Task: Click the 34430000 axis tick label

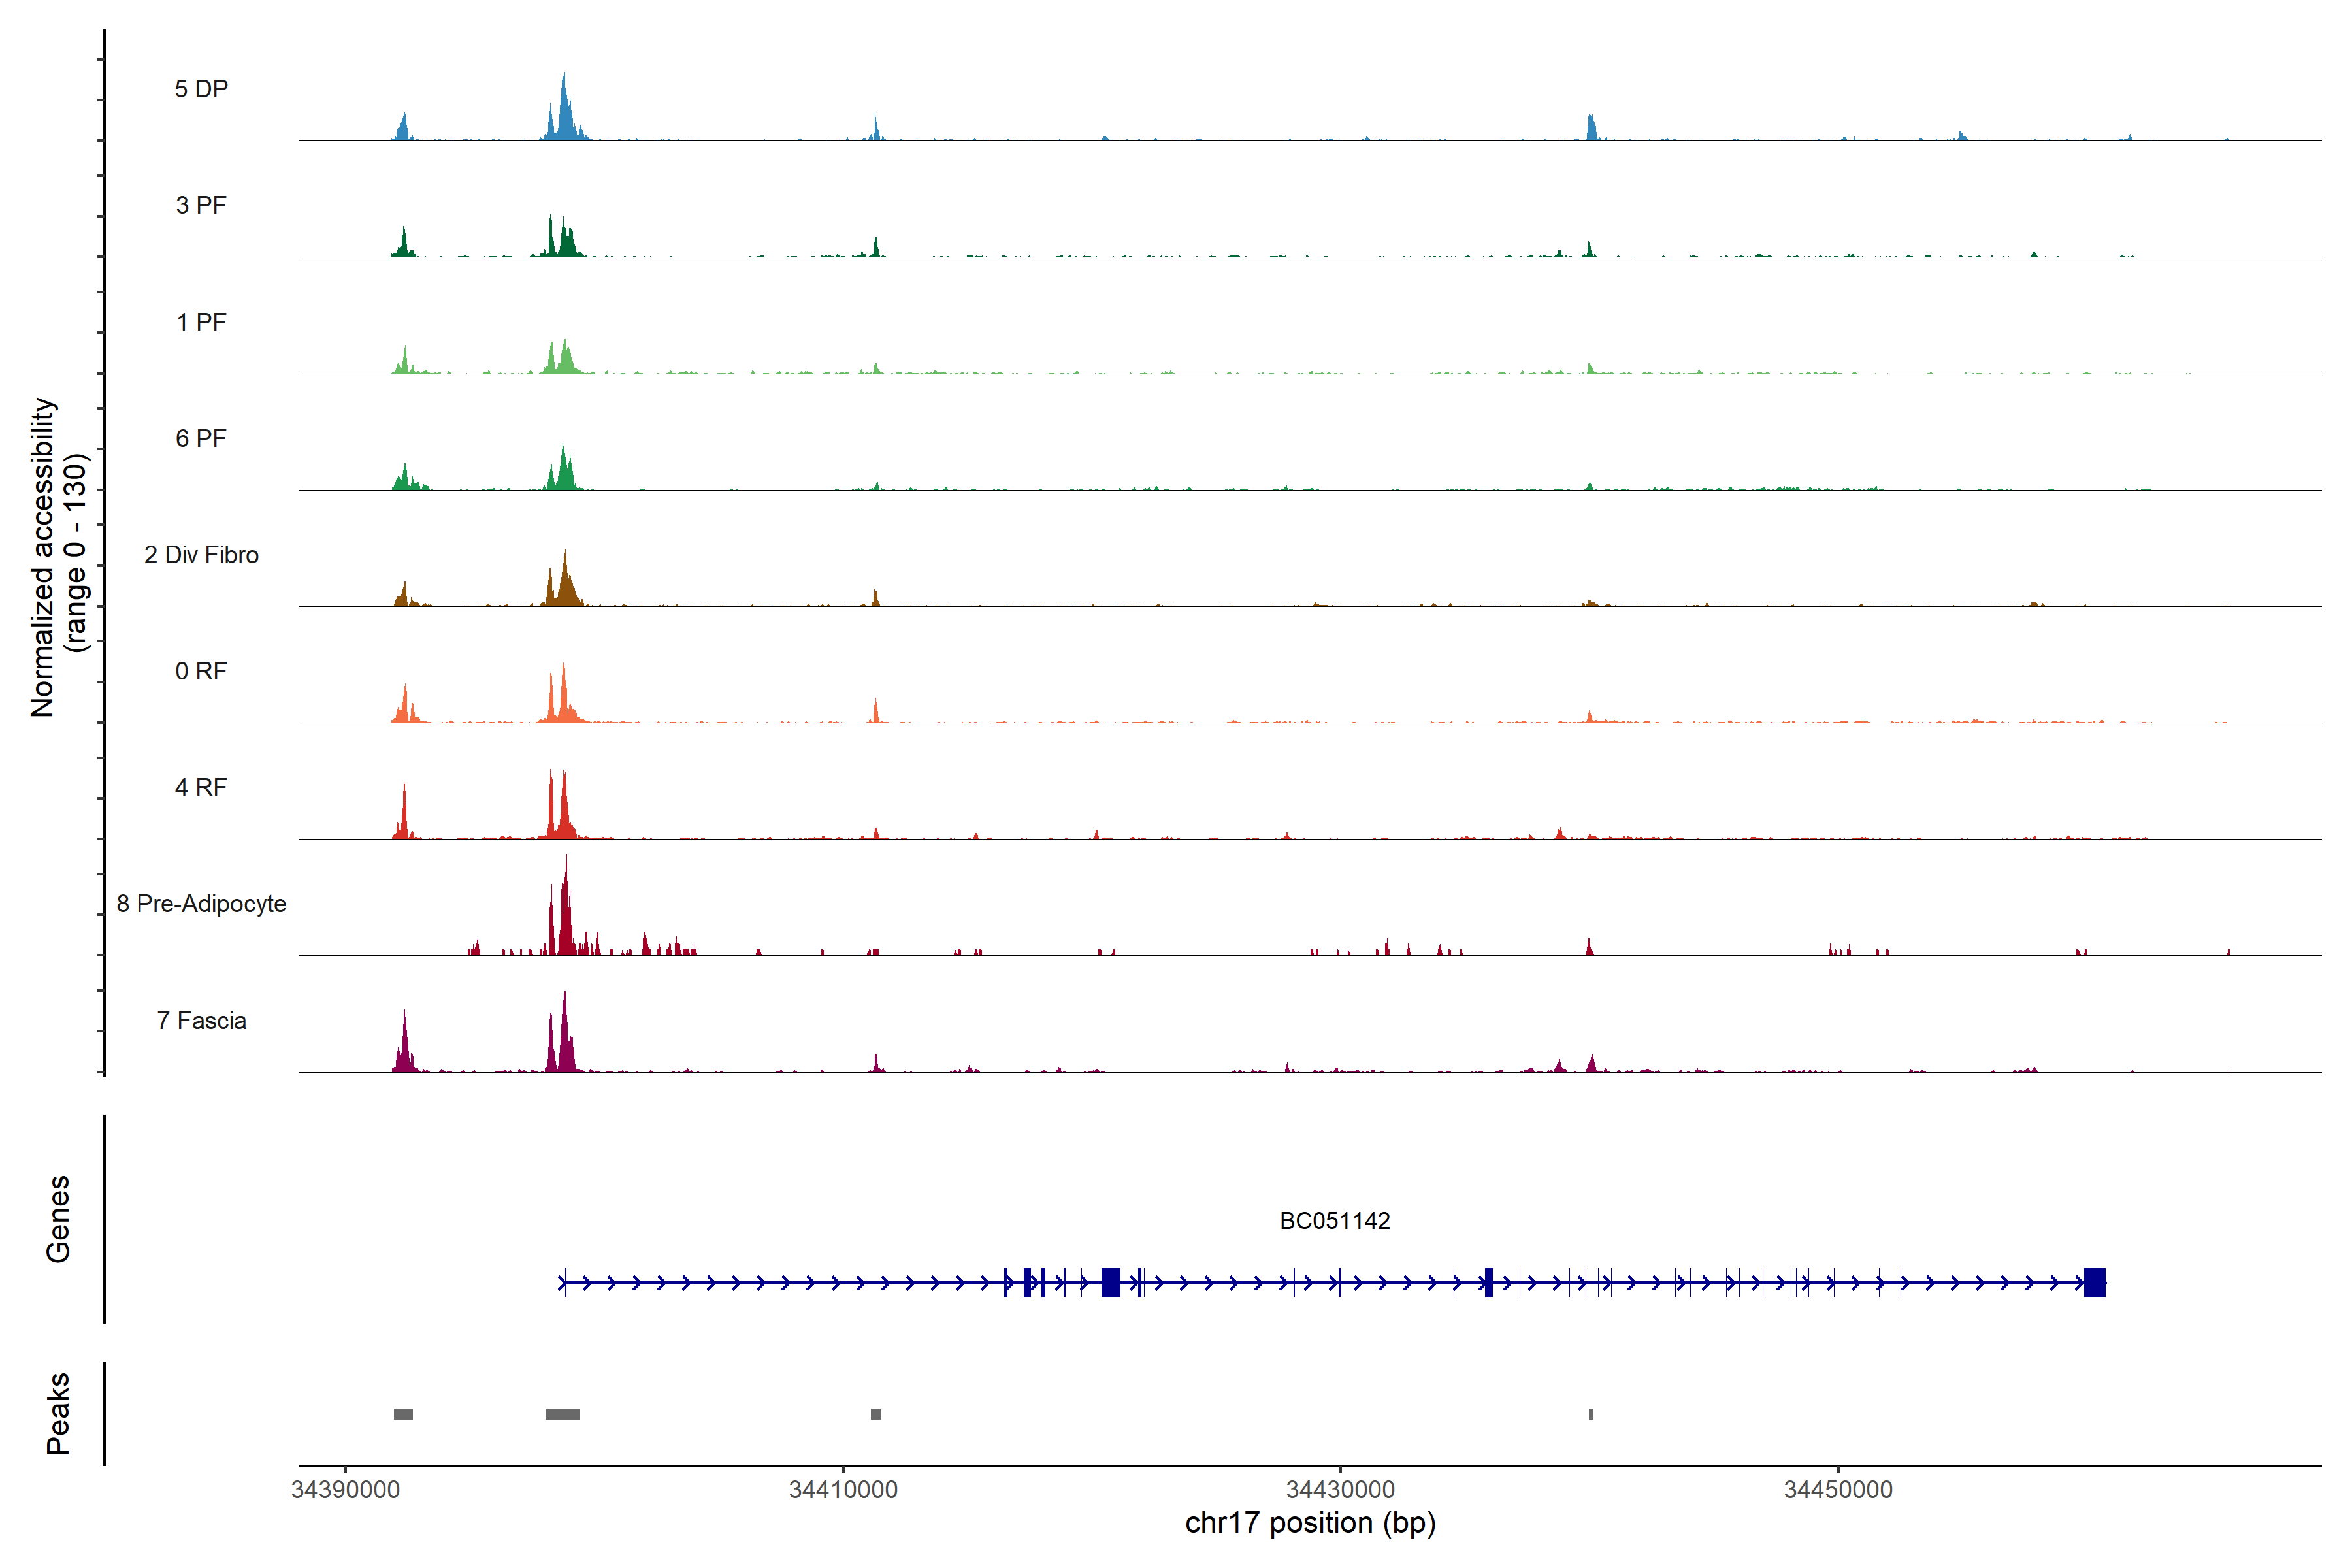Action: point(1340,1489)
